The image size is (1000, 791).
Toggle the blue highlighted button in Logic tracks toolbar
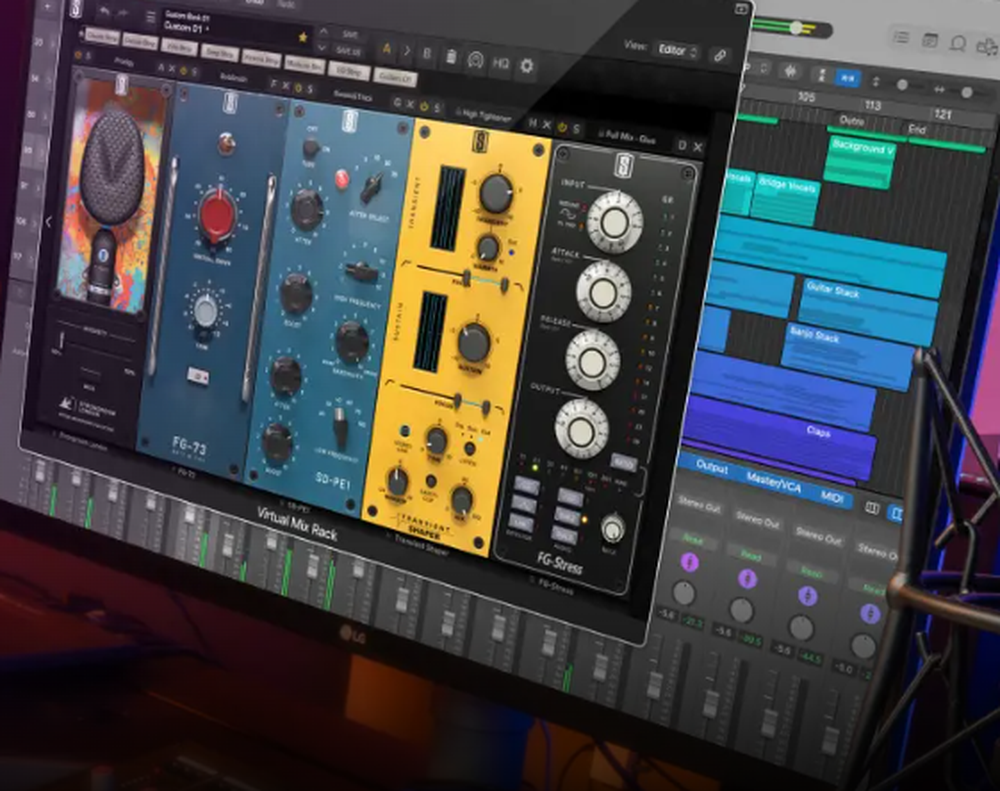coord(848,78)
